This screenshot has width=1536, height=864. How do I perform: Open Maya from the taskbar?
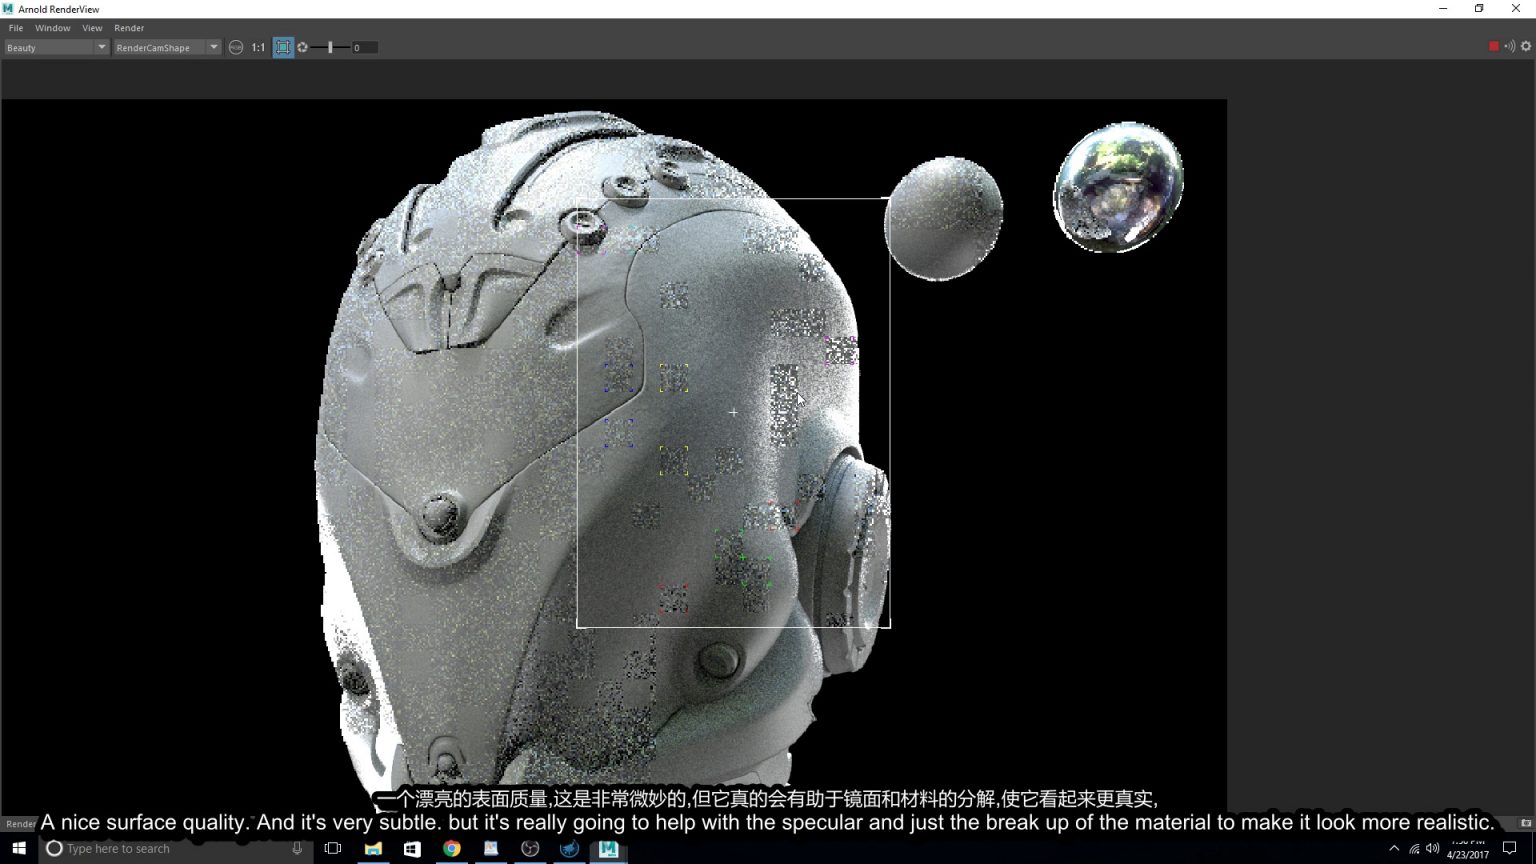[608, 848]
